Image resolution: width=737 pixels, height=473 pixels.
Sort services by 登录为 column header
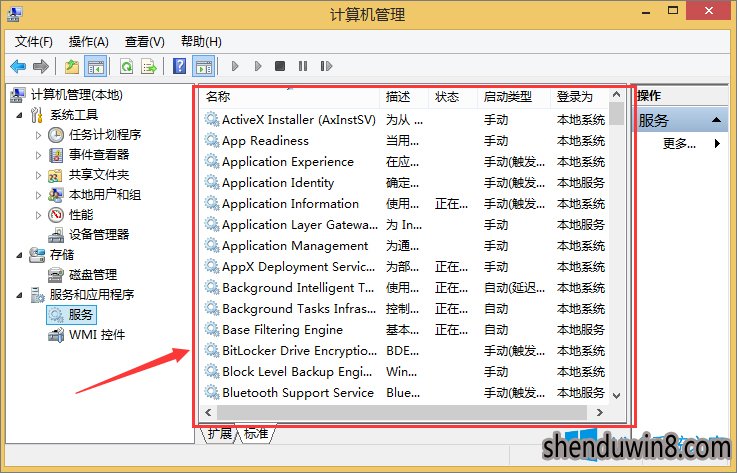(x=579, y=97)
